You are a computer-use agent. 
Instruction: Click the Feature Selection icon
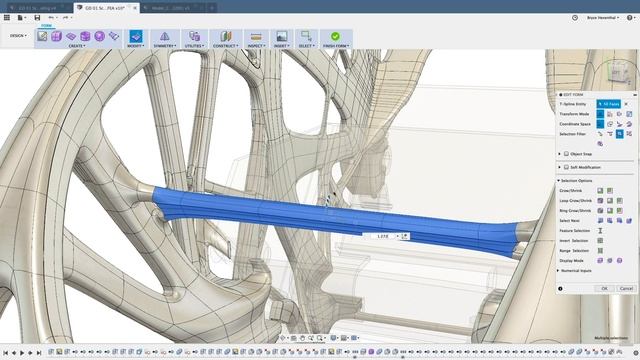[600, 231]
